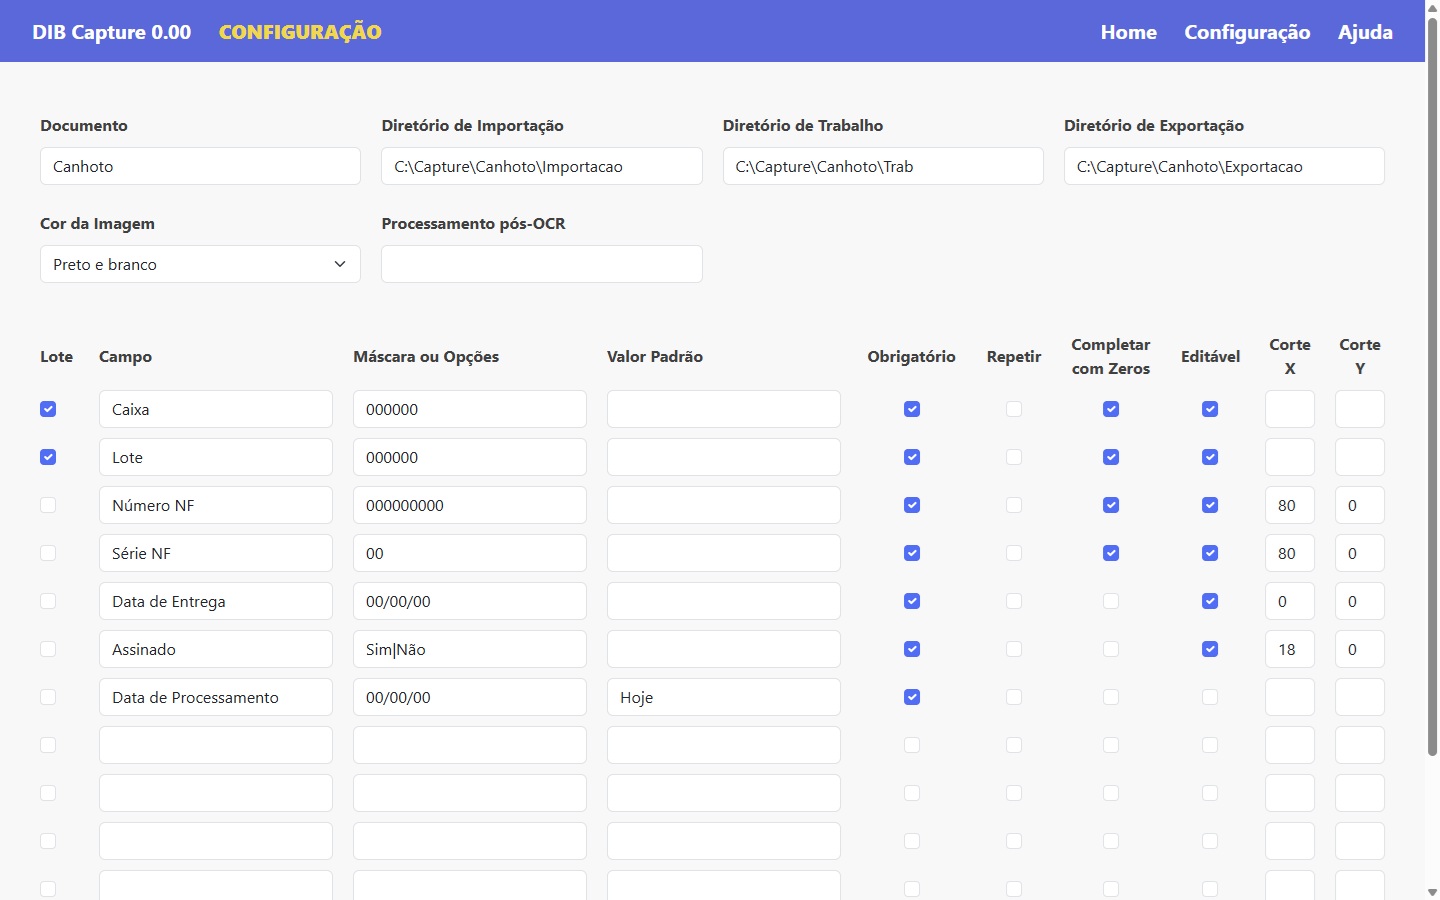1440x900 pixels.
Task: Edit the Sim|Não mask for Assinado
Action: (469, 649)
